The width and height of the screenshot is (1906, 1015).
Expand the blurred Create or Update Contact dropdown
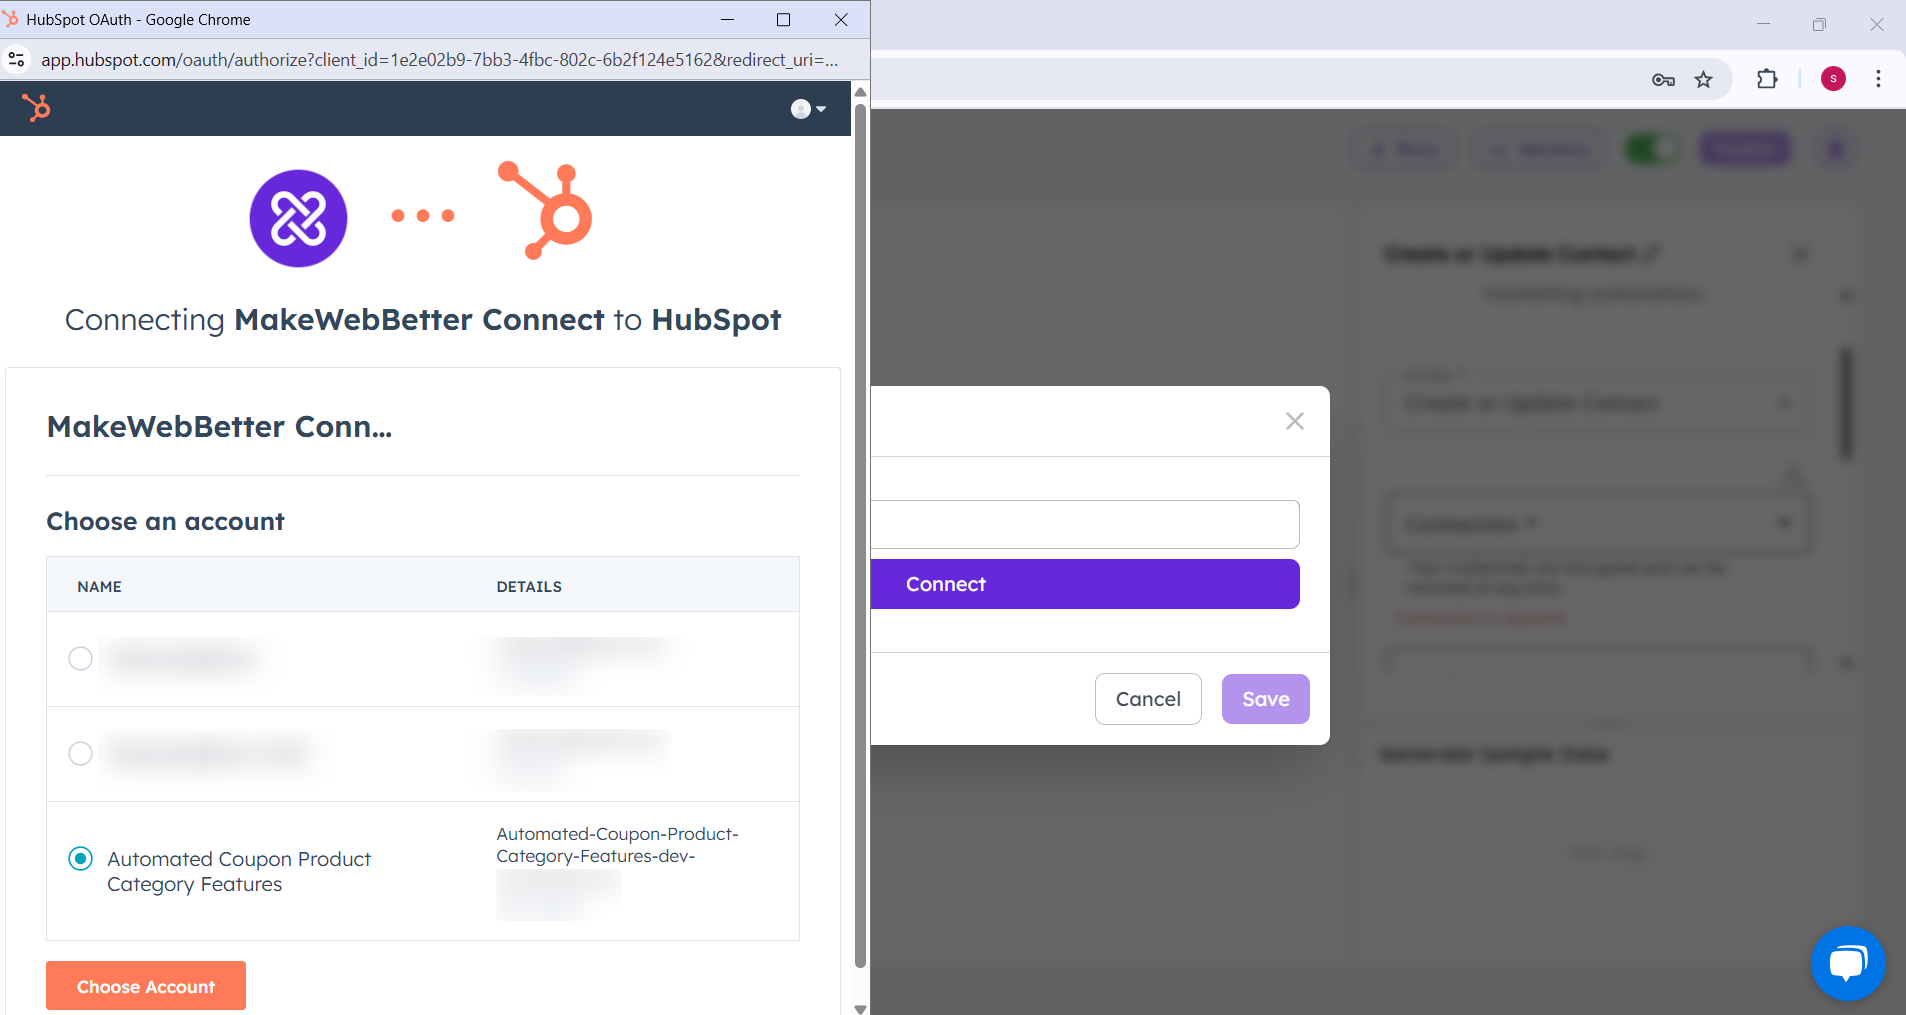tap(1598, 403)
